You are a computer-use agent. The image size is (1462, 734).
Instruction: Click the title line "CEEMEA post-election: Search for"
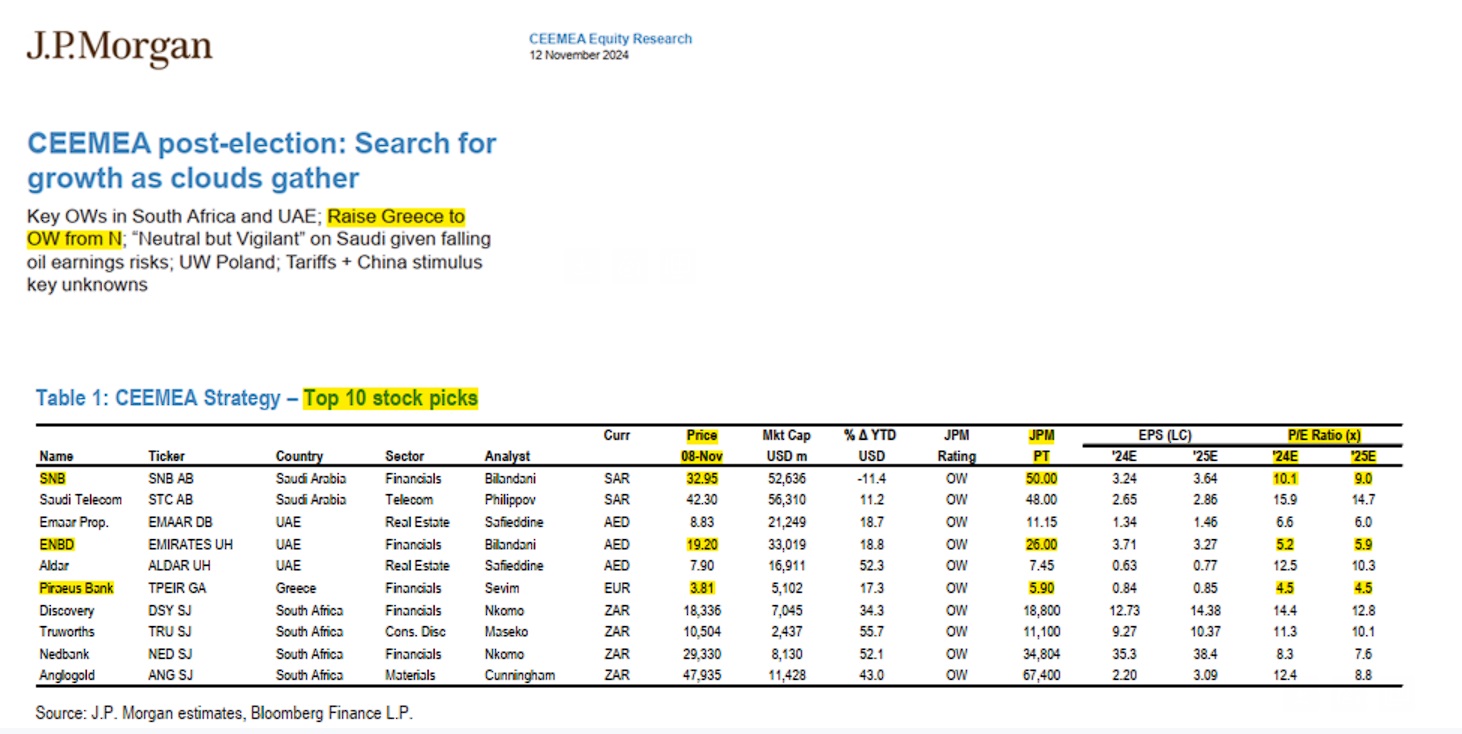(x=262, y=143)
